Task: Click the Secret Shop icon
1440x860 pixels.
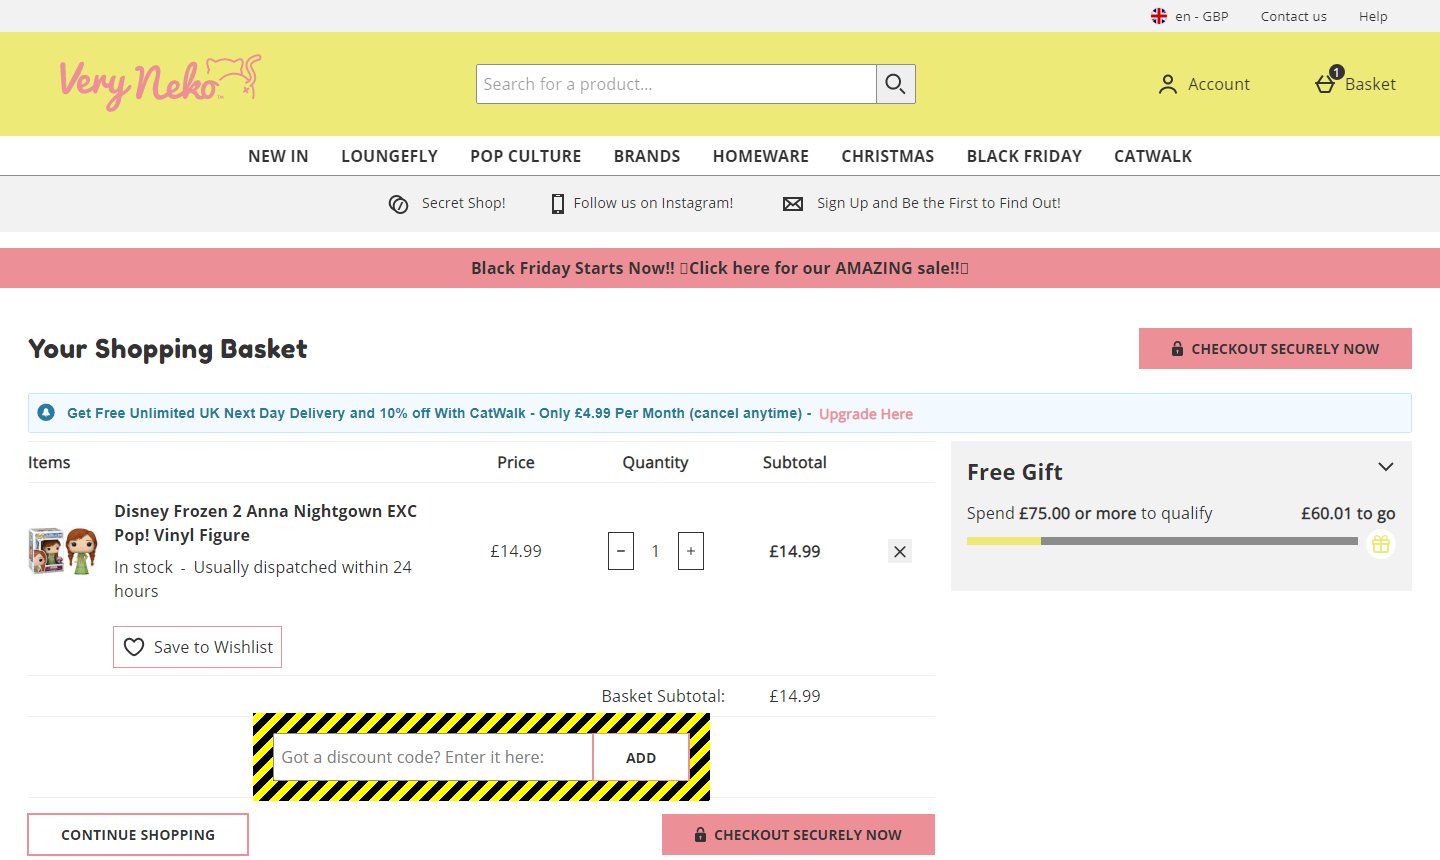Action: click(x=398, y=204)
